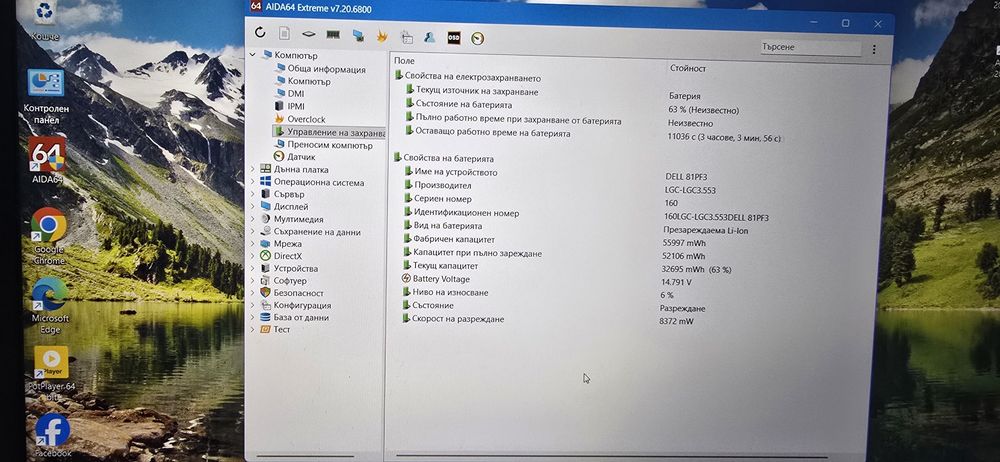Select the Производител row
Screen dimensions: 1000x462
(x=443, y=186)
